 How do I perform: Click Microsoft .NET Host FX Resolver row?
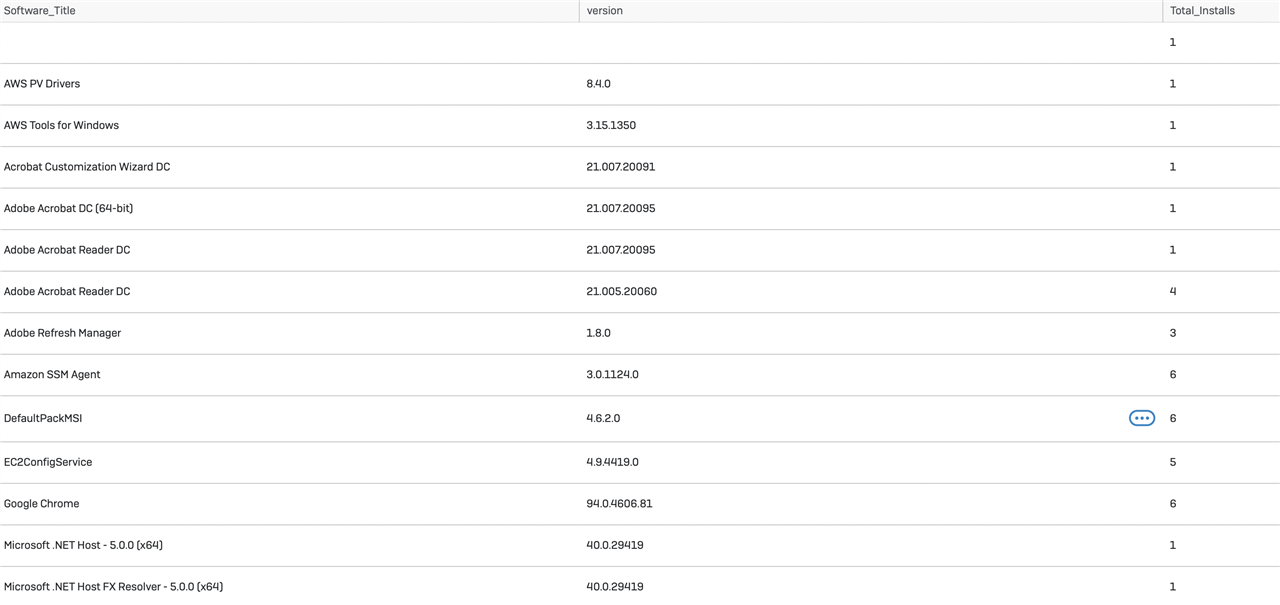pyautogui.click(x=640, y=586)
